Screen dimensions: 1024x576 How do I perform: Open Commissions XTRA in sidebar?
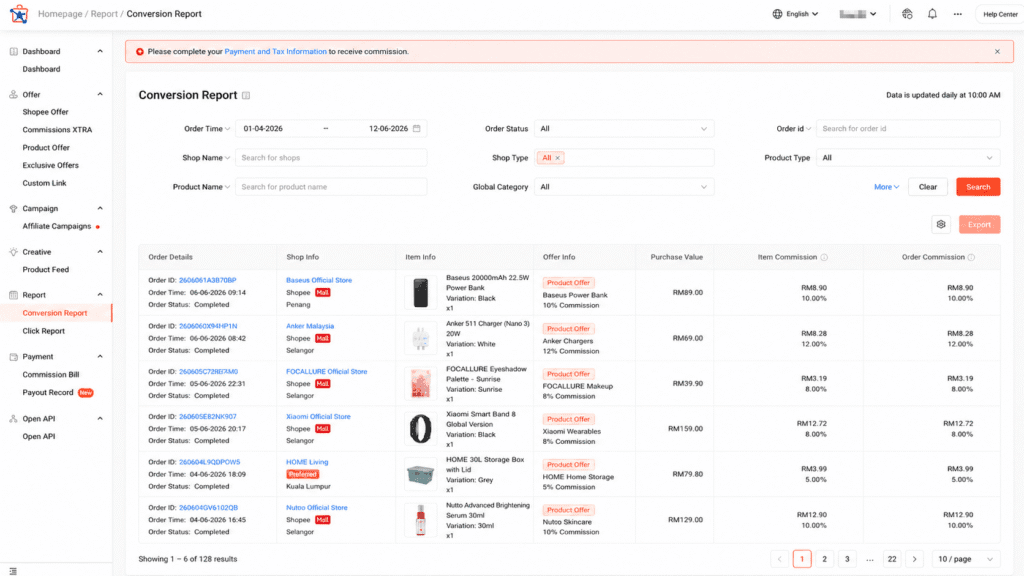click(57, 130)
